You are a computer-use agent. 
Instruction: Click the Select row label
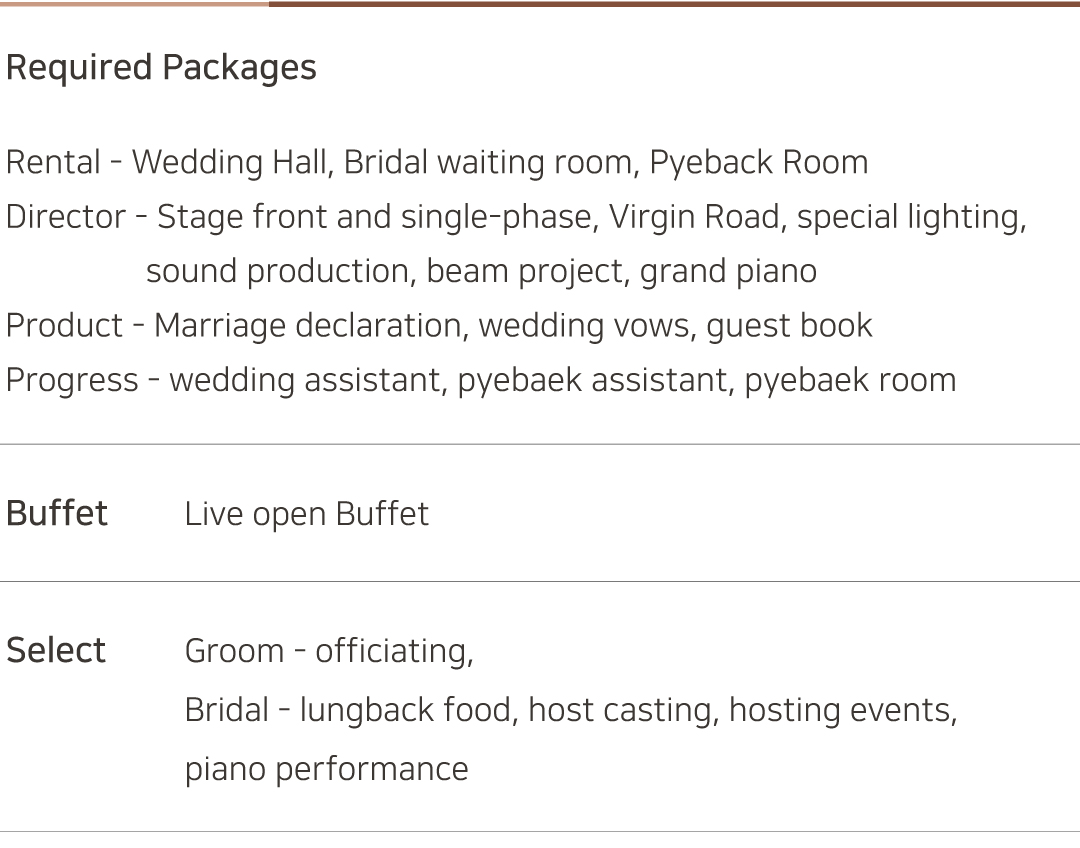pyautogui.click(x=56, y=650)
